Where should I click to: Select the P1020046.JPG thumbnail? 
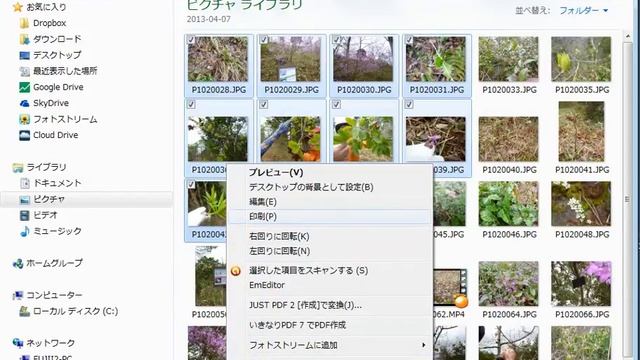(509, 204)
